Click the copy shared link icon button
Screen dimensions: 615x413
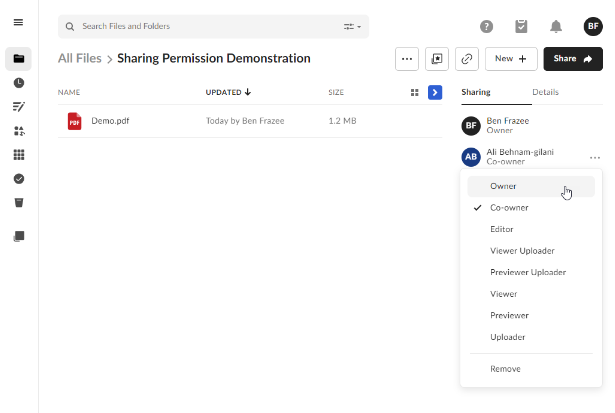(466, 59)
